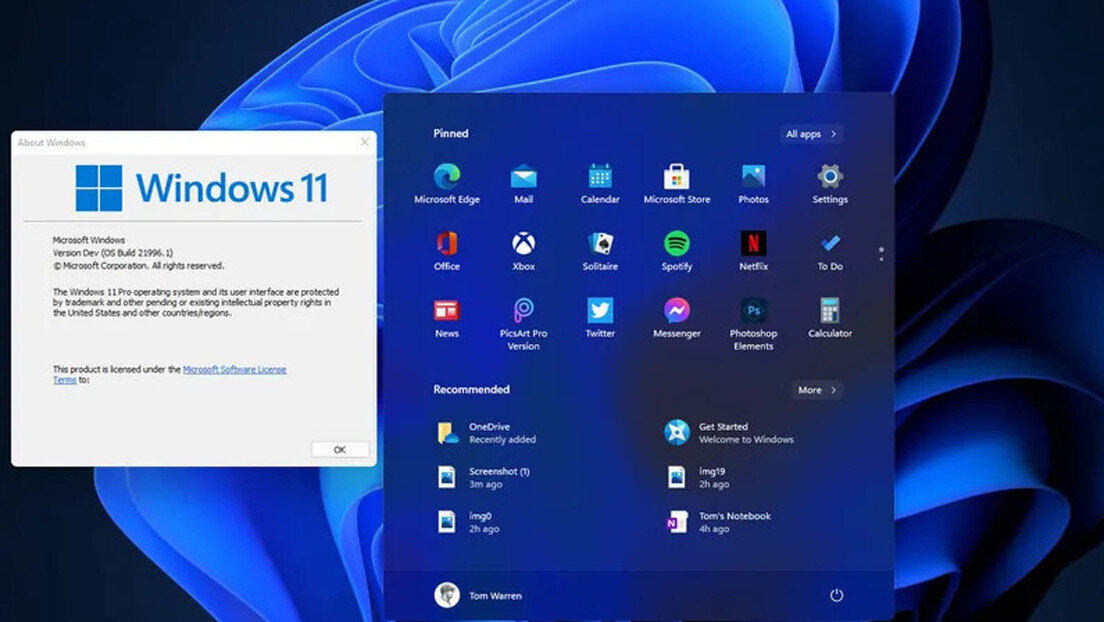Open the News app
The image size is (1104, 622).
click(446, 317)
